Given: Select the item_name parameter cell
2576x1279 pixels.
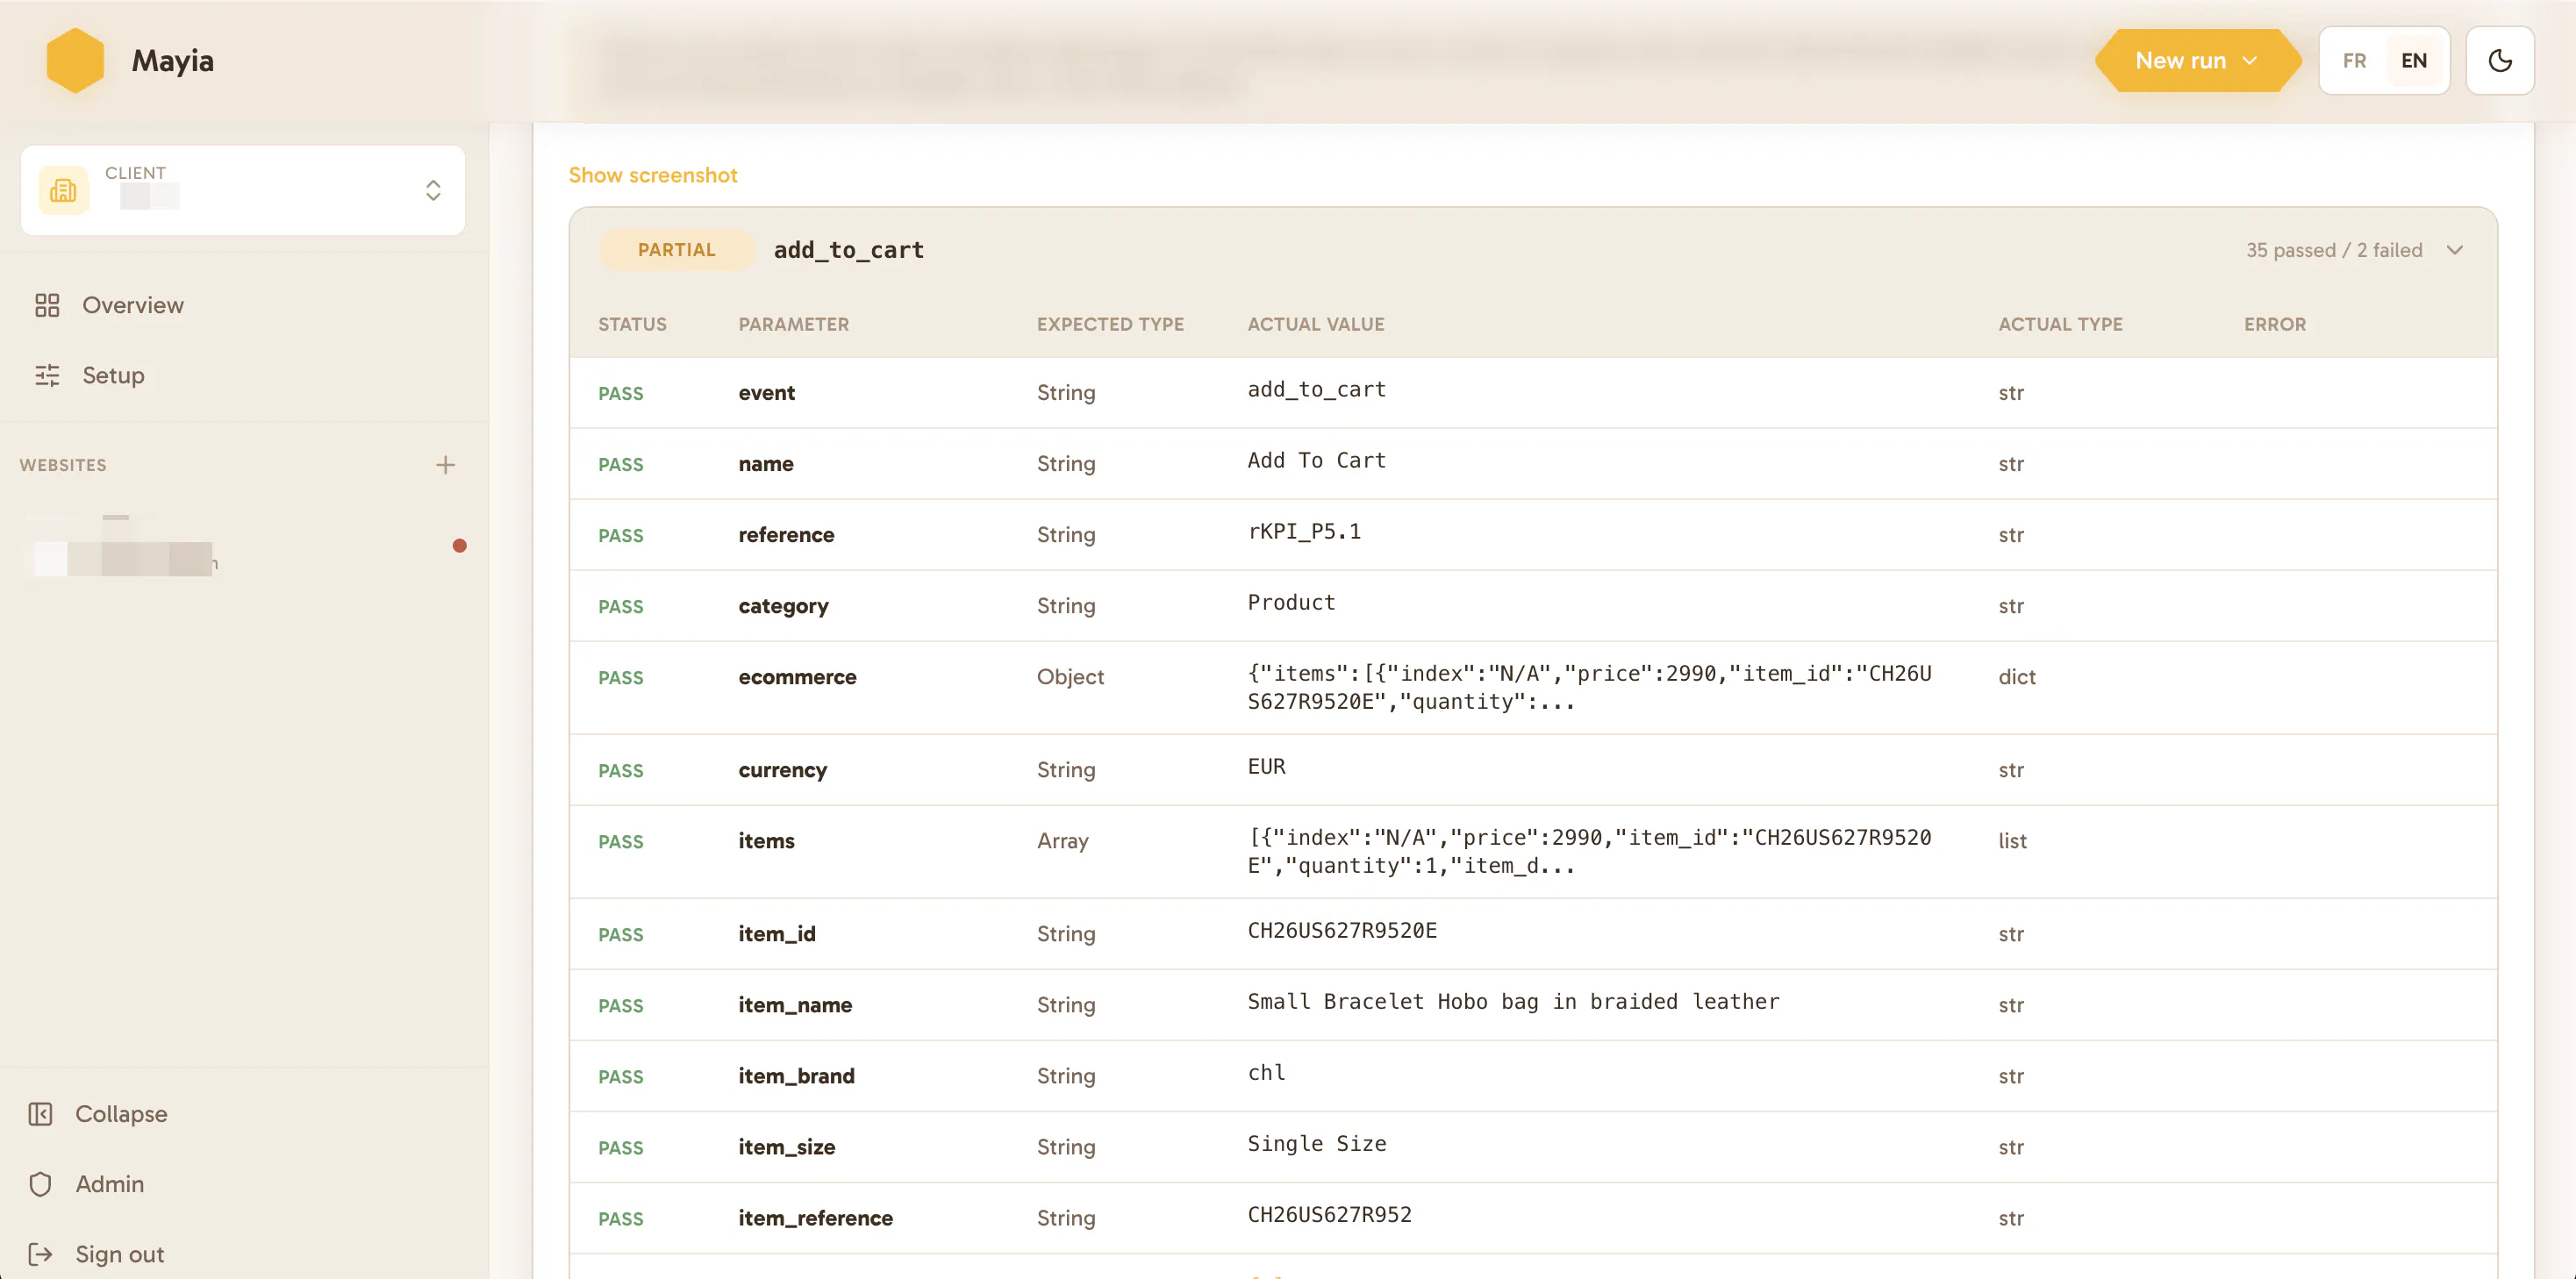Looking at the screenshot, I should [x=795, y=1005].
